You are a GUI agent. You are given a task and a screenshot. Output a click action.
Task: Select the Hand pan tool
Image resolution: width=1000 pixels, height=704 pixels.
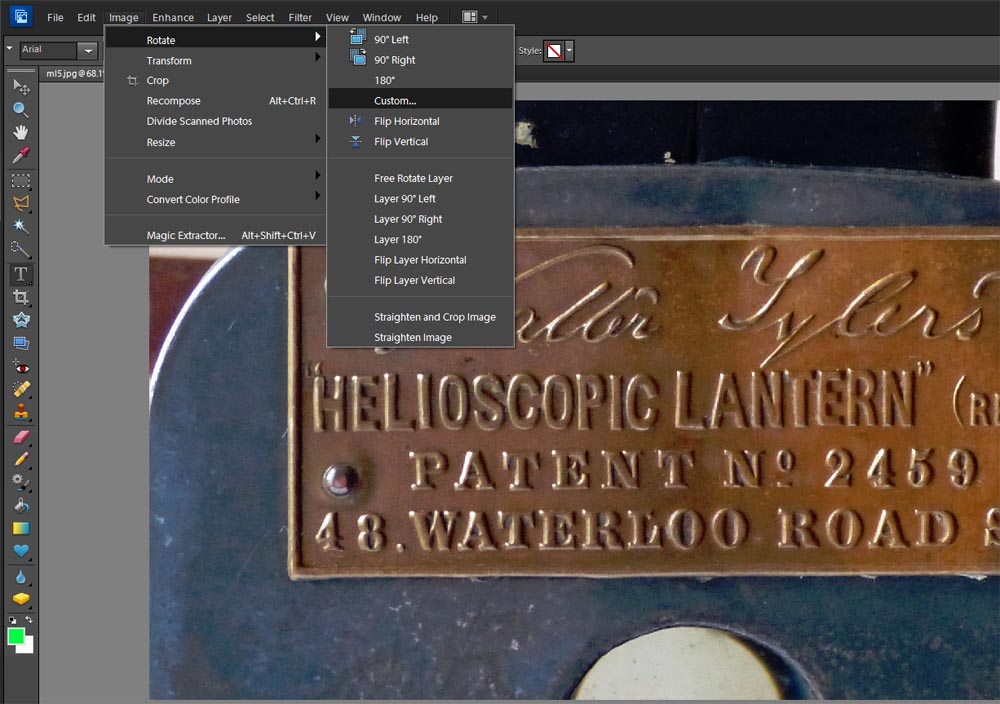coord(21,132)
